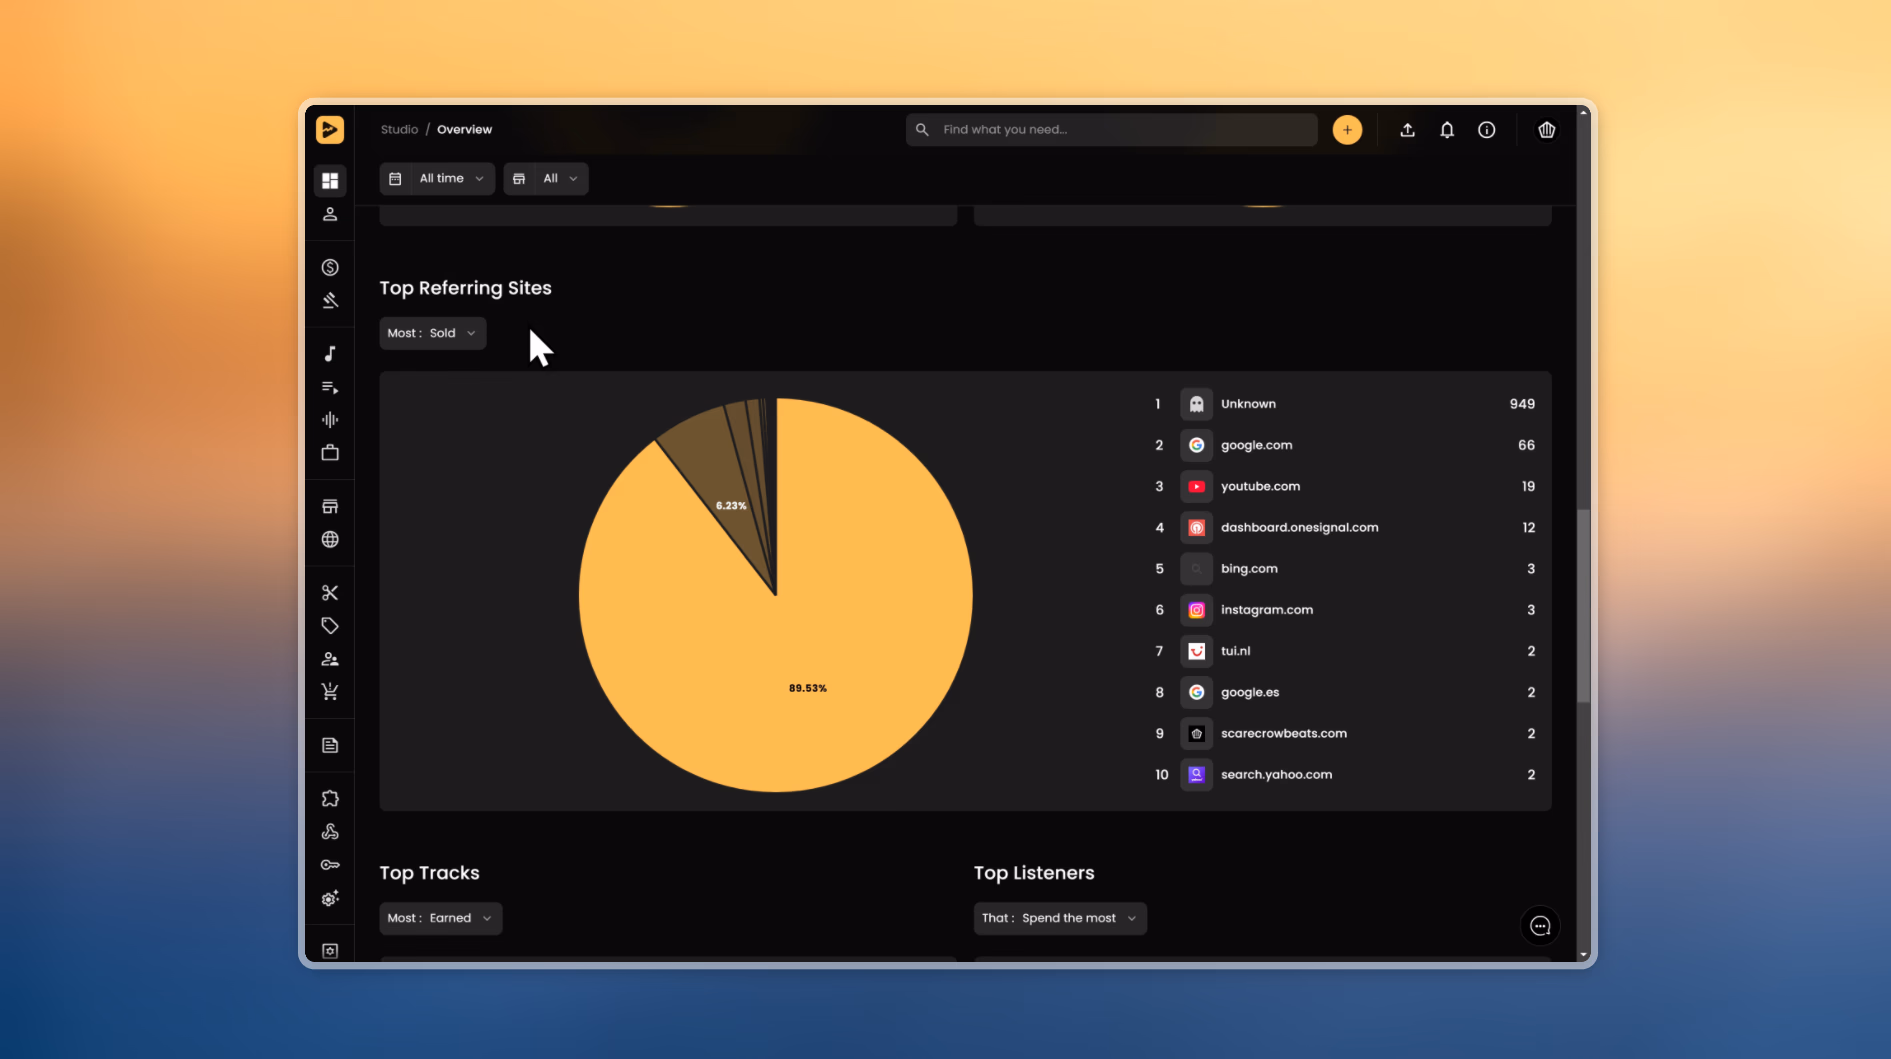Select the 89.53% slice of the pie chart
The image size is (1891, 1059).
coord(807,687)
